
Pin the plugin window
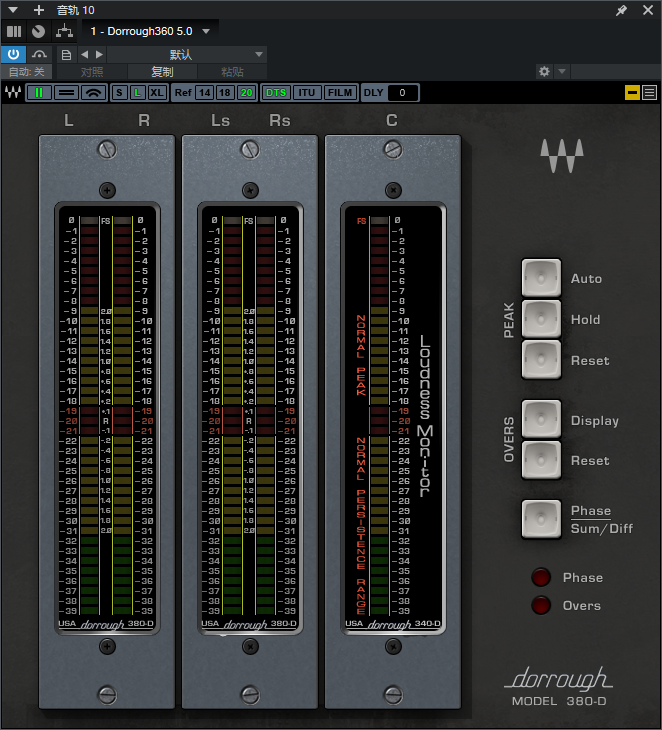coord(621,10)
